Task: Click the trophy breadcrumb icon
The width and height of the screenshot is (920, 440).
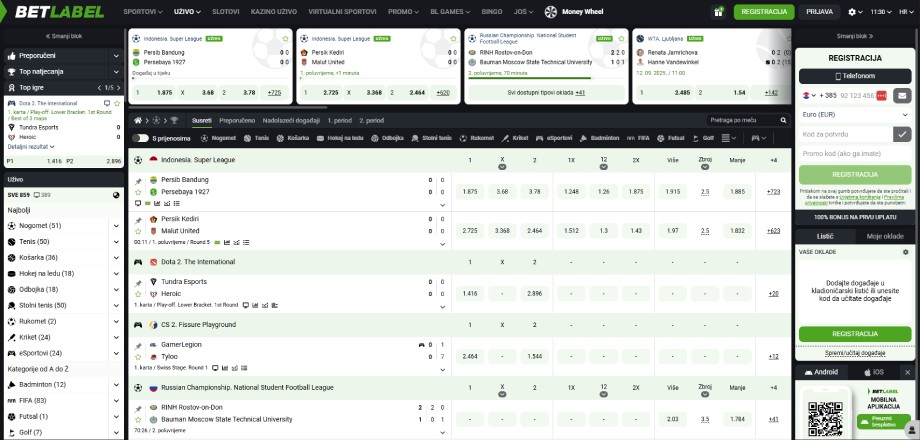Action: click(174, 120)
